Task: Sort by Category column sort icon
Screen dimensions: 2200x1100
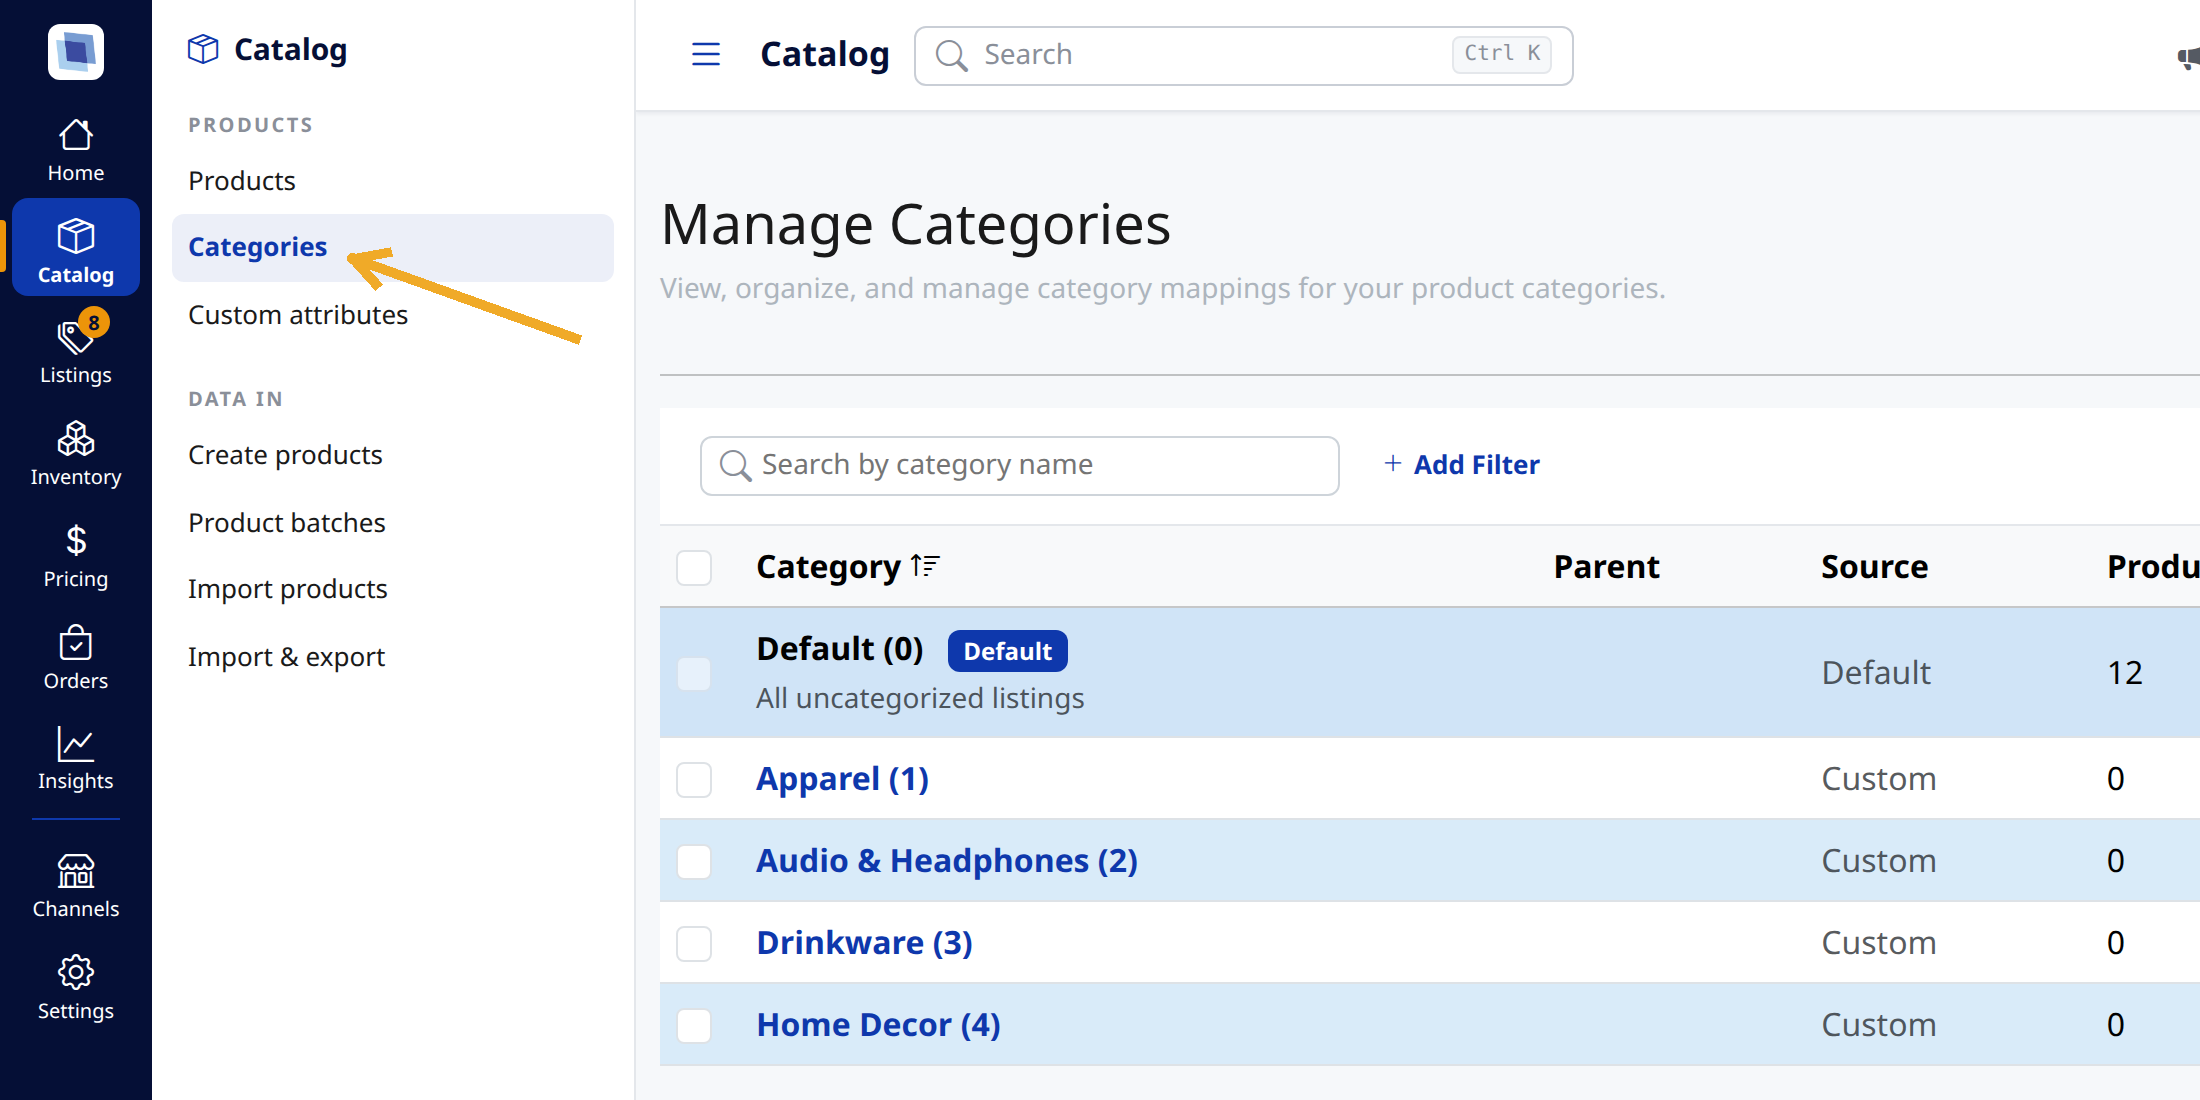Action: [926, 566]
